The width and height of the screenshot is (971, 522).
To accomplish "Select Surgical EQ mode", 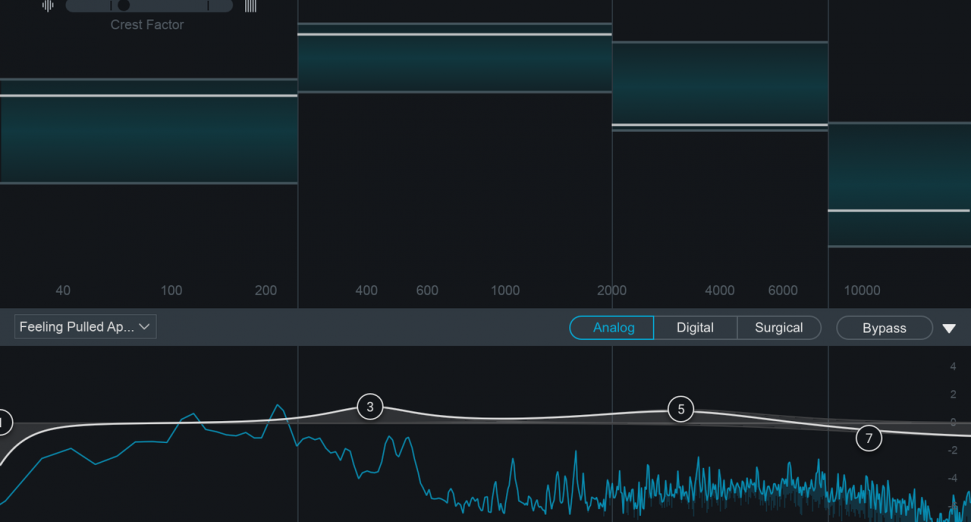I will click(x=778, y=328).
